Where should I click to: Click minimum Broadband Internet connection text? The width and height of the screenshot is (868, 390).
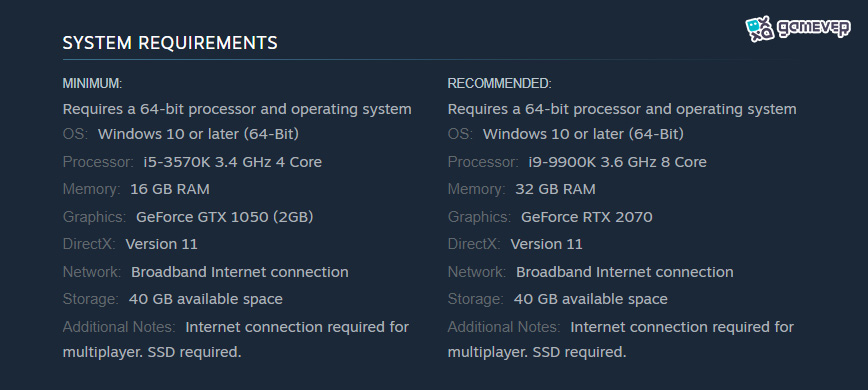(240, 272)
